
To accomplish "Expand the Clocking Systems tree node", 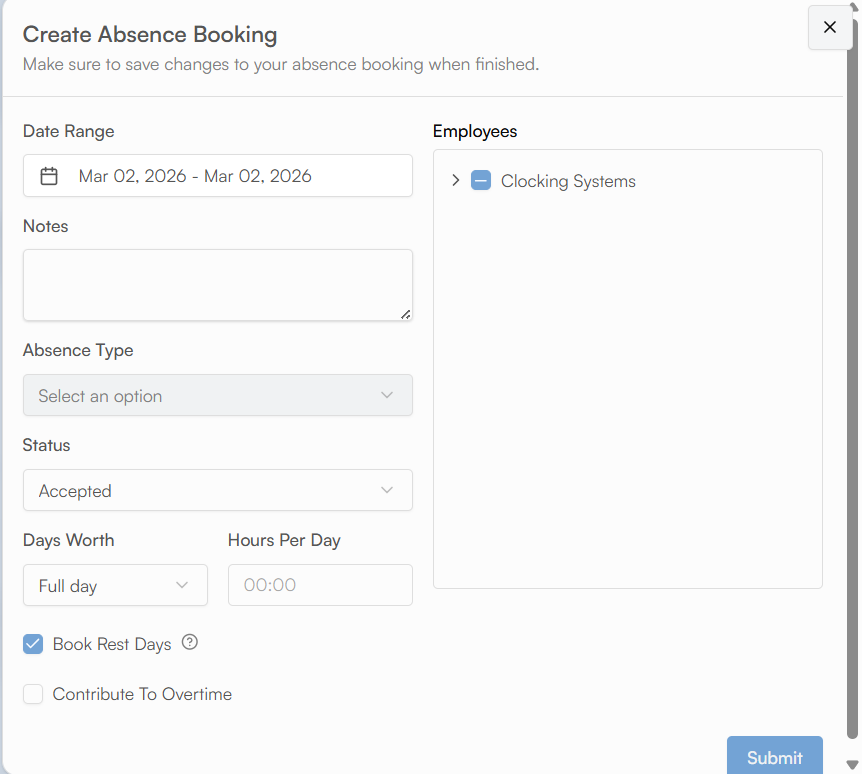I will tap(456, 181).
